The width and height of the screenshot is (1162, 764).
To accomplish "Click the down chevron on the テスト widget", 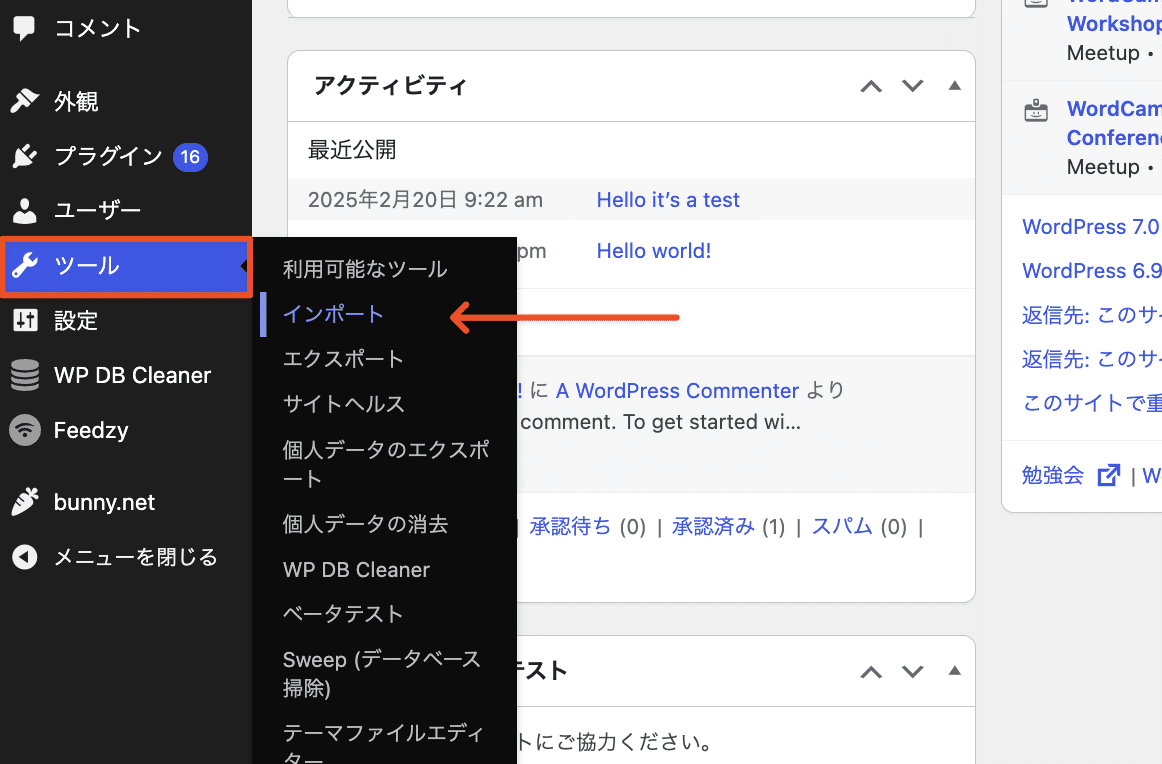I will click(912, 671).
